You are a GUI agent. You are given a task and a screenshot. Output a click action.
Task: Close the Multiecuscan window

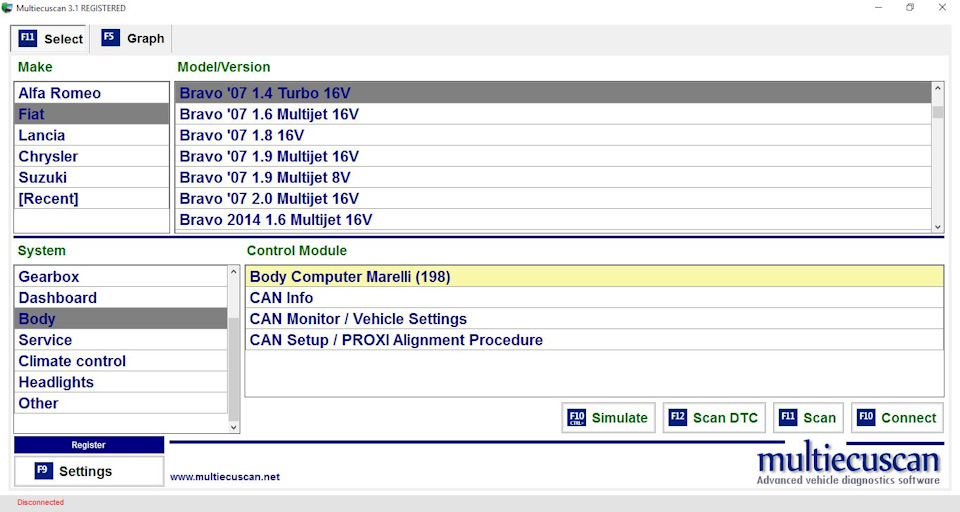[942, 8]
